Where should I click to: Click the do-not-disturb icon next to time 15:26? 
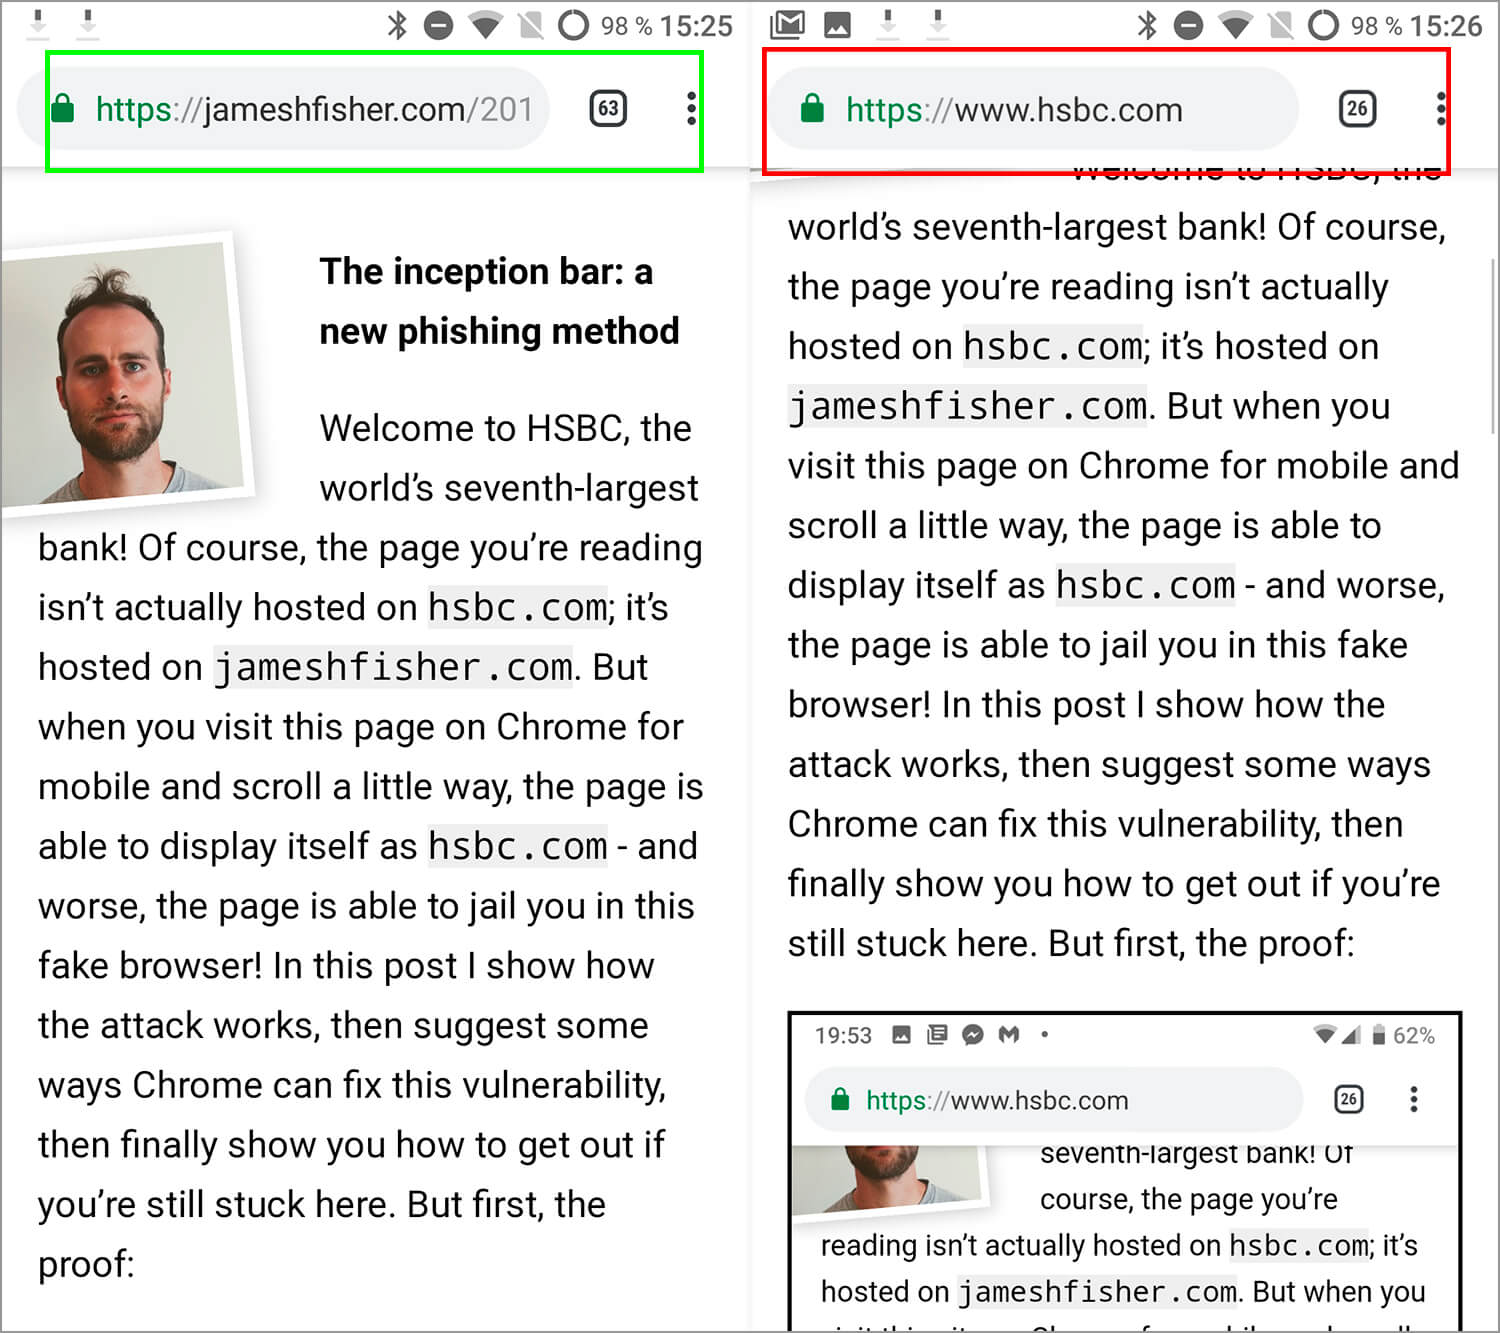[x=1188, y=25]
